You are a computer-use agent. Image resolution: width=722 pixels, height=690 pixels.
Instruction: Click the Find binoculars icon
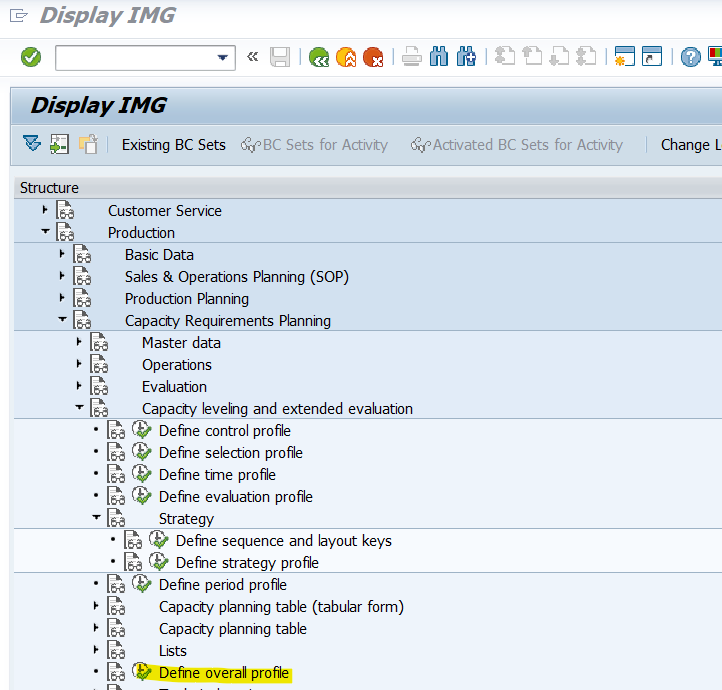[x=439, y=58]
